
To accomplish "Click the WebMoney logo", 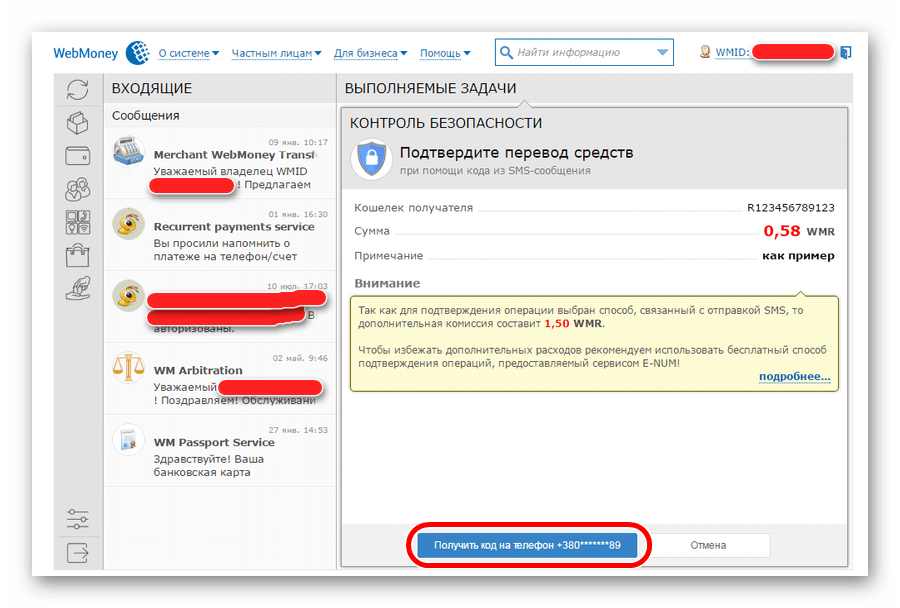I will [x=100, y=53].
